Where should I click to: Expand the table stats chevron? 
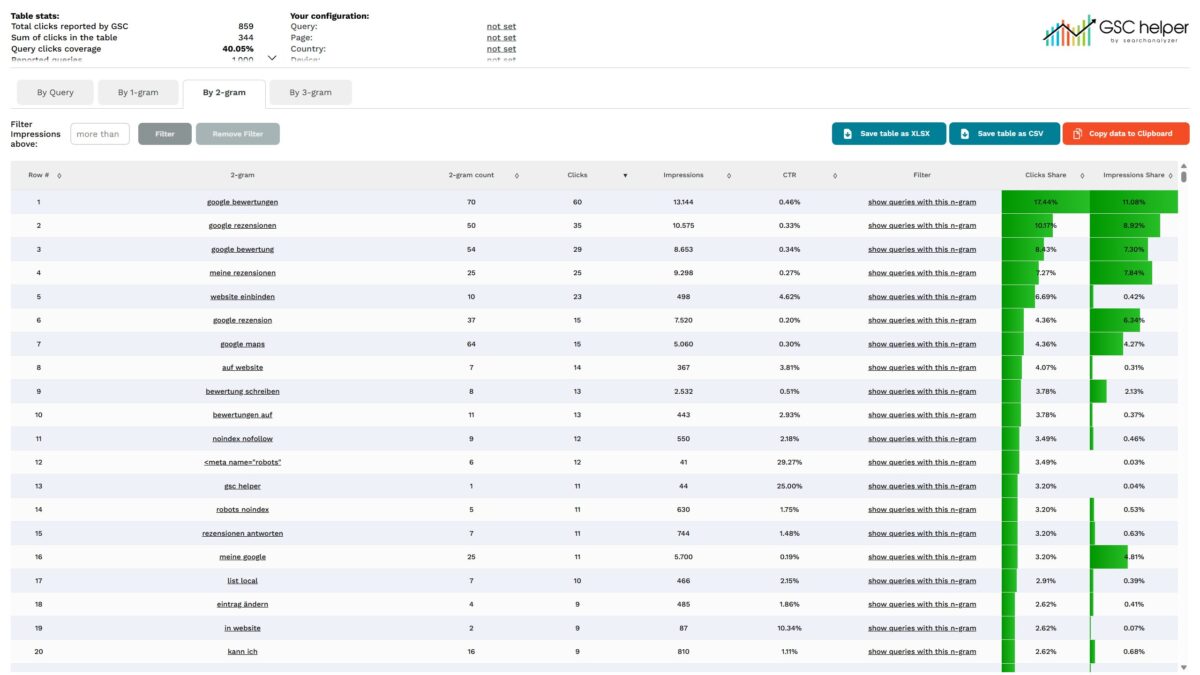(x=272, y=58)
